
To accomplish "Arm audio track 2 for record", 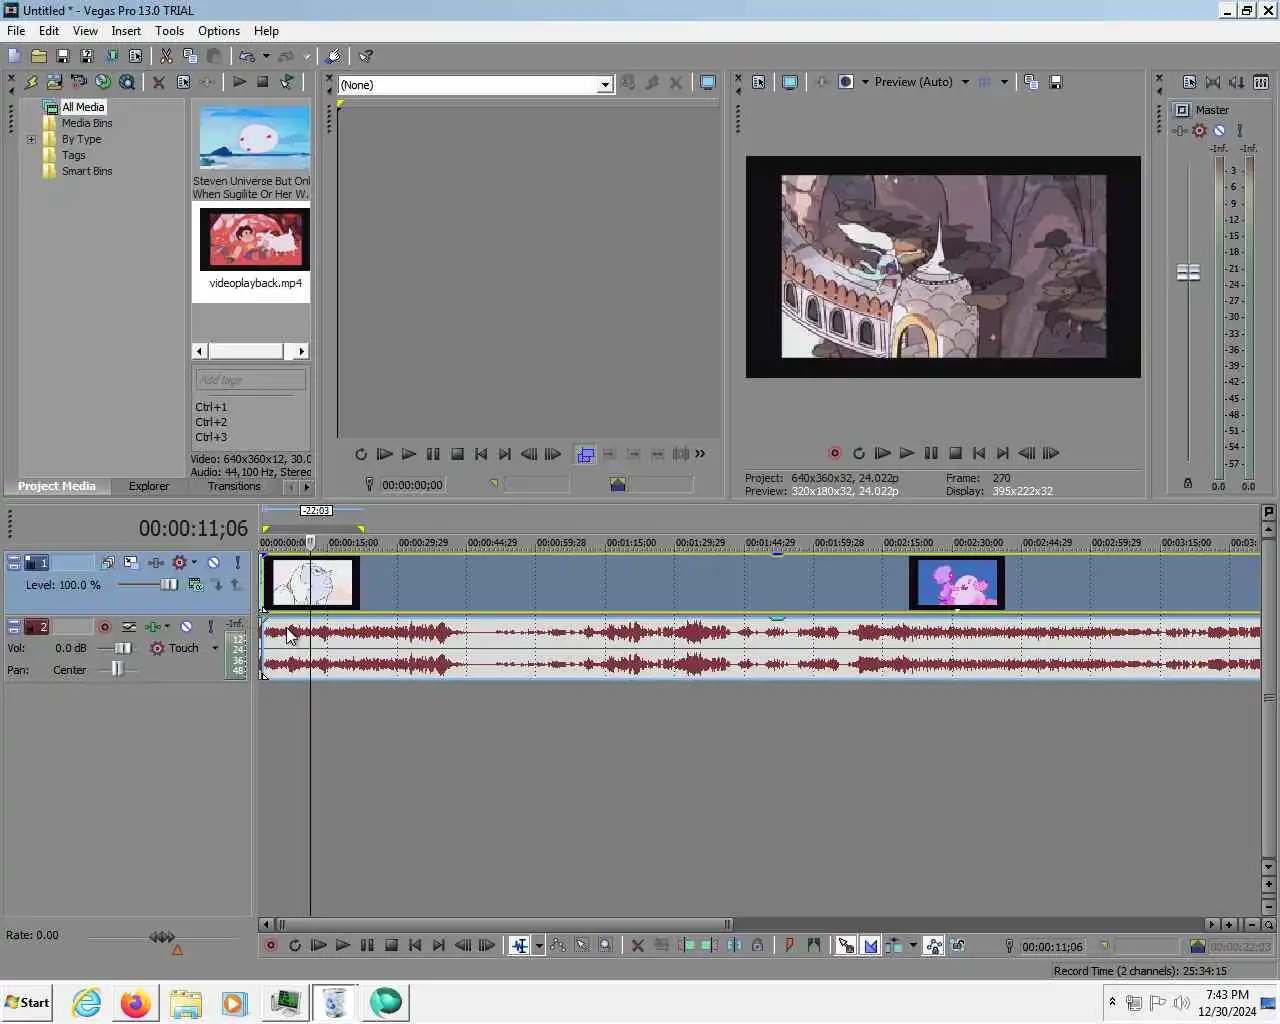I will coord(104,627).
